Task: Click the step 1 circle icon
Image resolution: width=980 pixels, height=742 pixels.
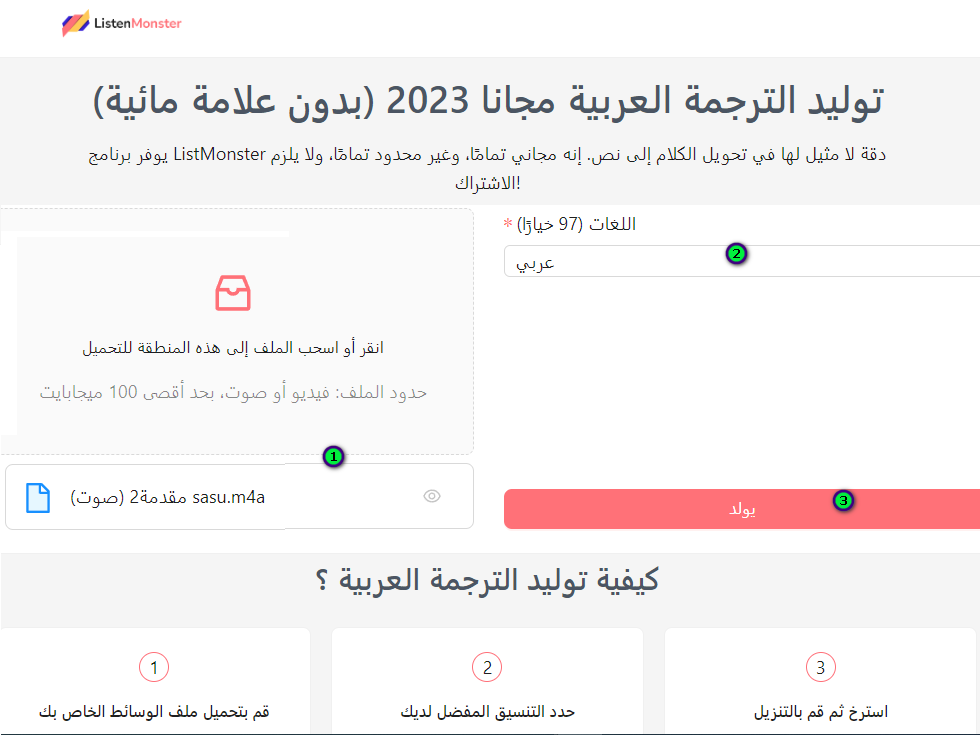Action: pos(154,667)
